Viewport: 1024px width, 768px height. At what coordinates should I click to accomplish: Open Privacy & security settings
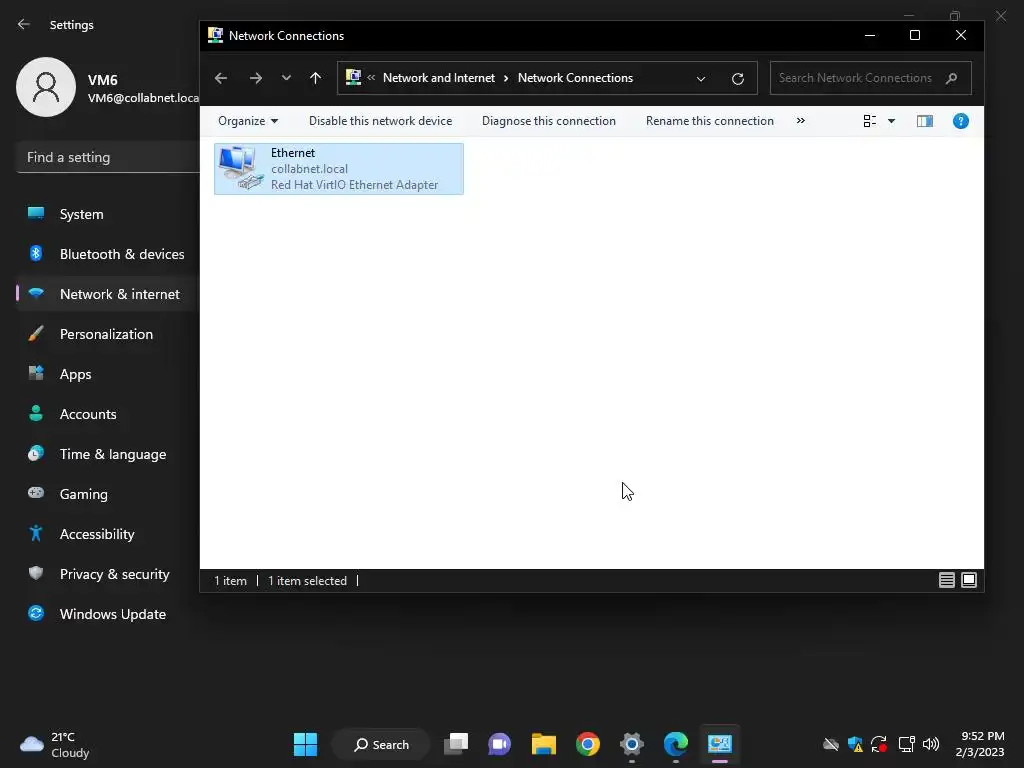108,574
